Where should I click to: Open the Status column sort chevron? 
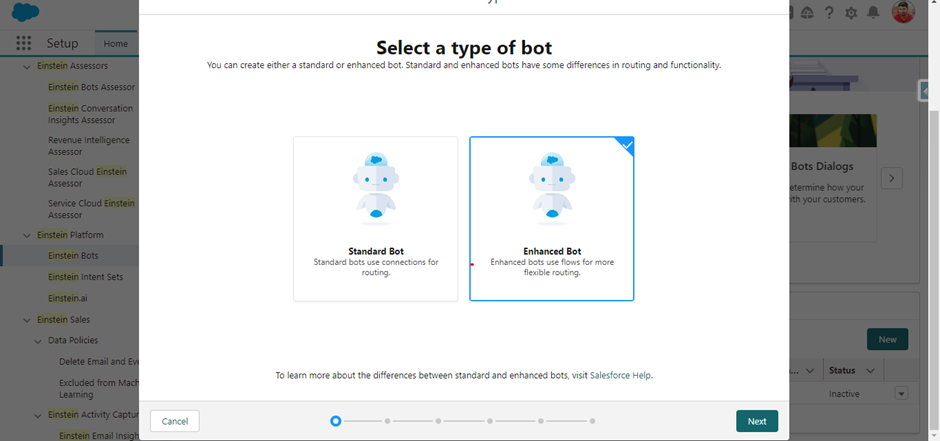coord(870,371)
